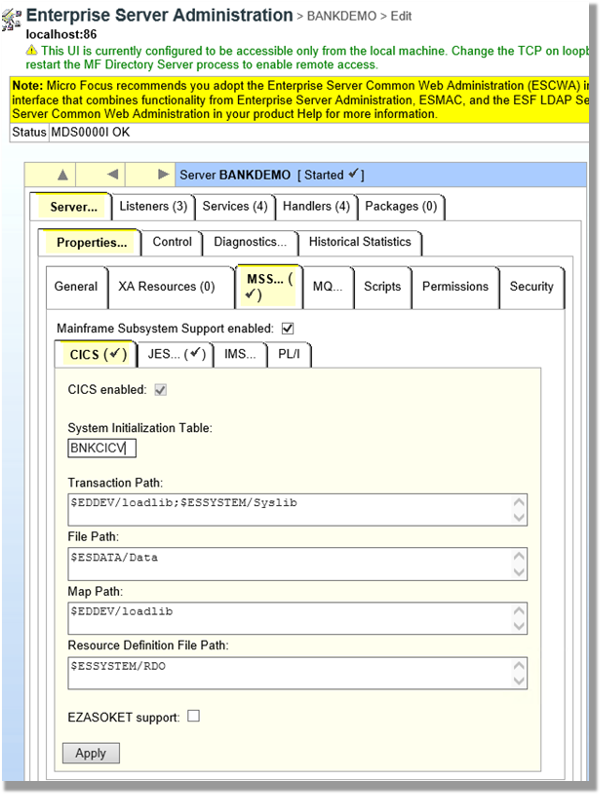Viewport: 601px width, 795px height.
Task: Click down arrow in Transaction Path scrollbar
Action: click(x=519, y=518)
